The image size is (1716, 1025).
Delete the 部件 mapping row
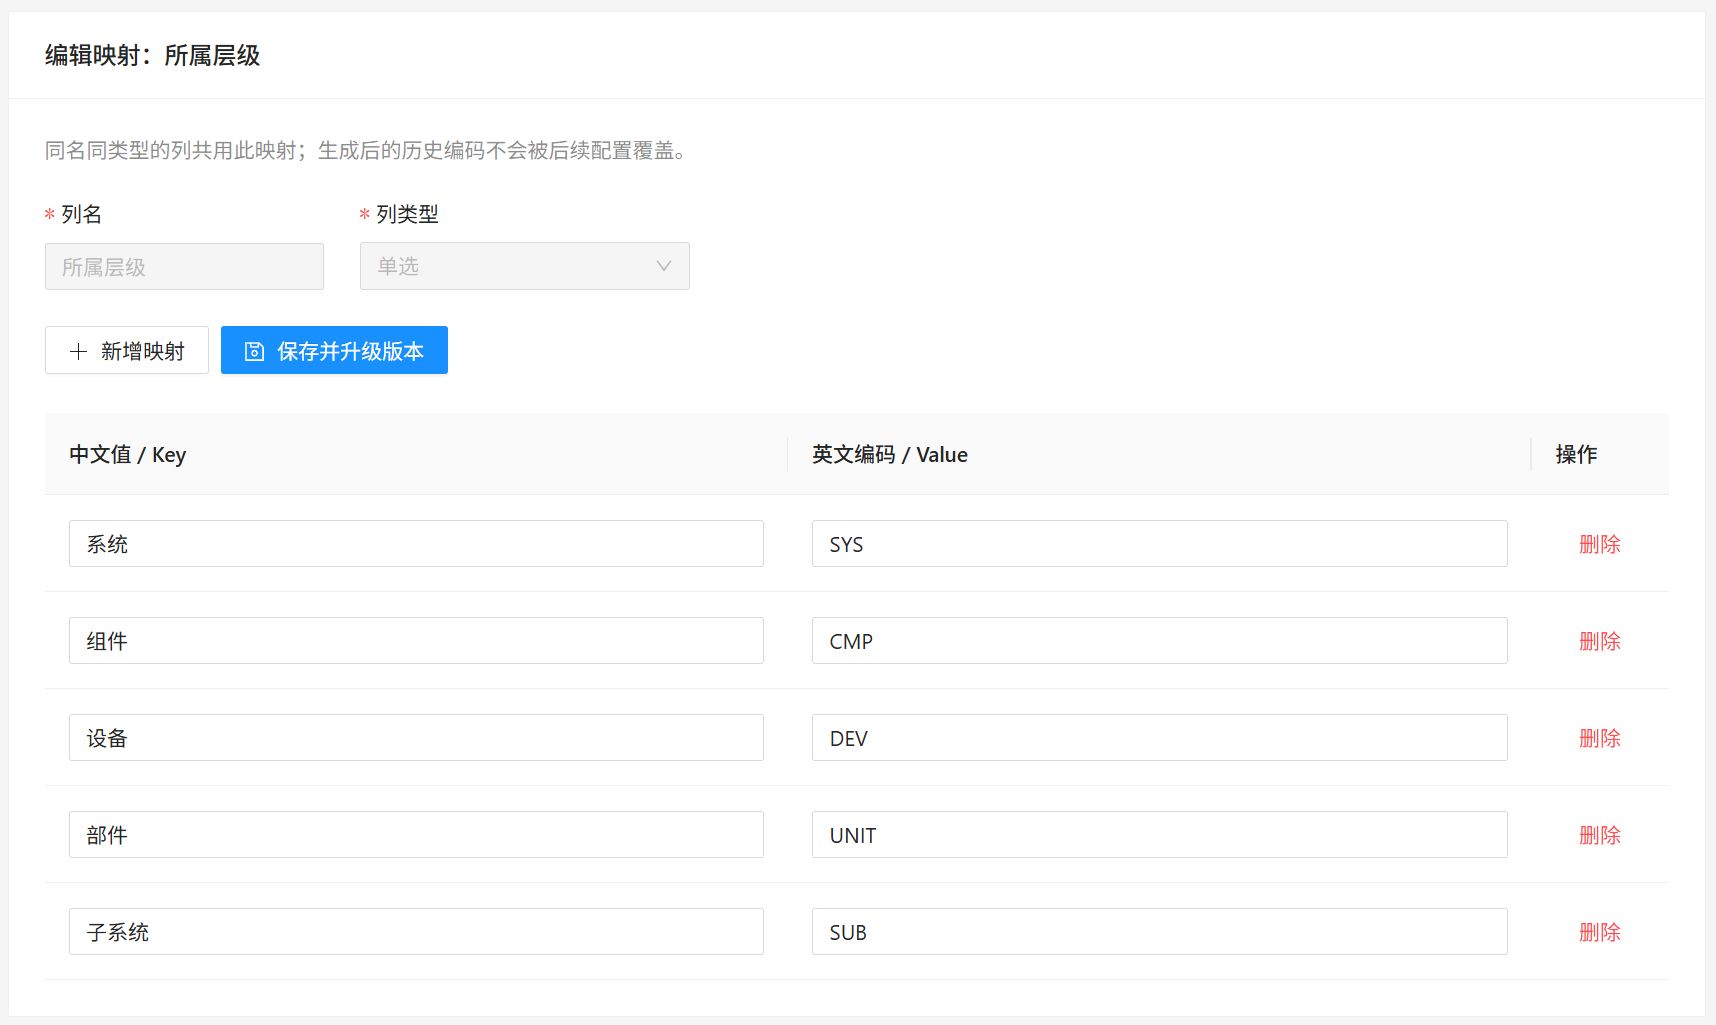coord(1599,835)
